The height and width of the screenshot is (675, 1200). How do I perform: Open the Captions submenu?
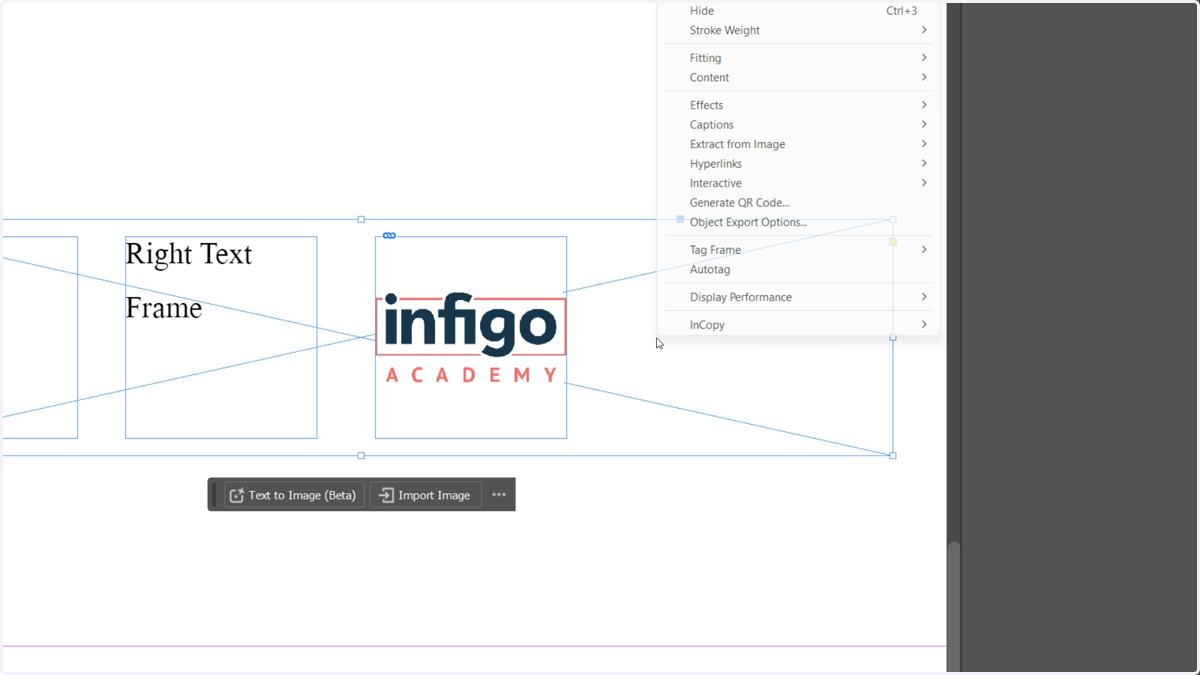[798, 125]
